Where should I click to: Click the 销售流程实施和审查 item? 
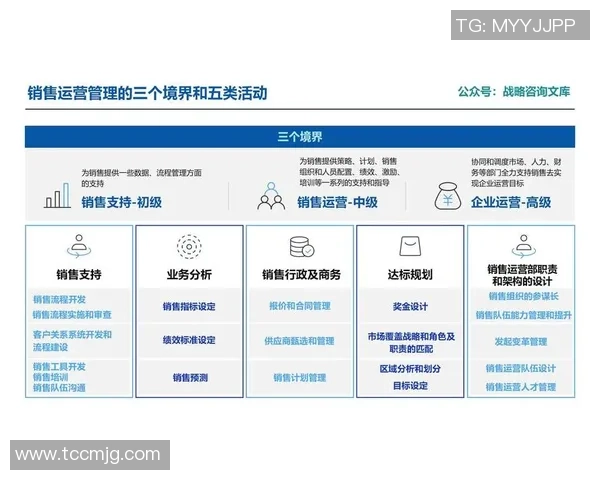(x=72, y=315)
